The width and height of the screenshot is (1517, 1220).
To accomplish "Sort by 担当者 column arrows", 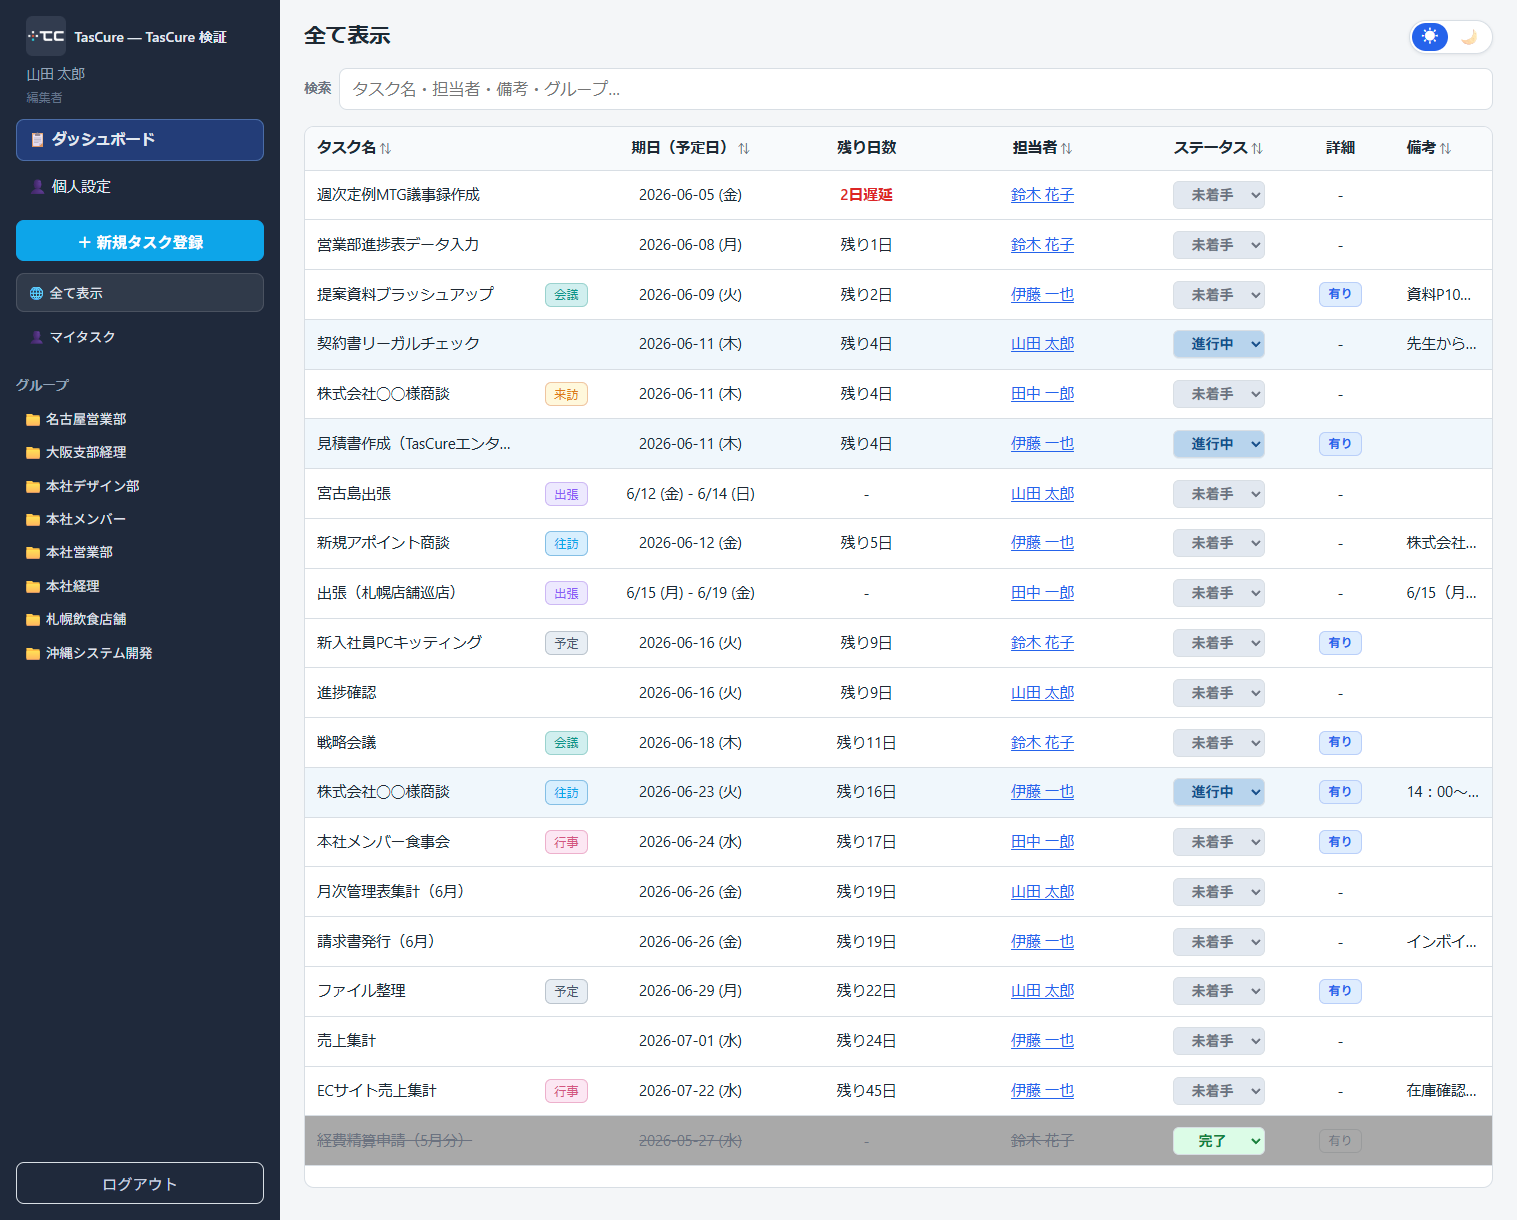I will pyautogui.click(x=1066, y=148).
